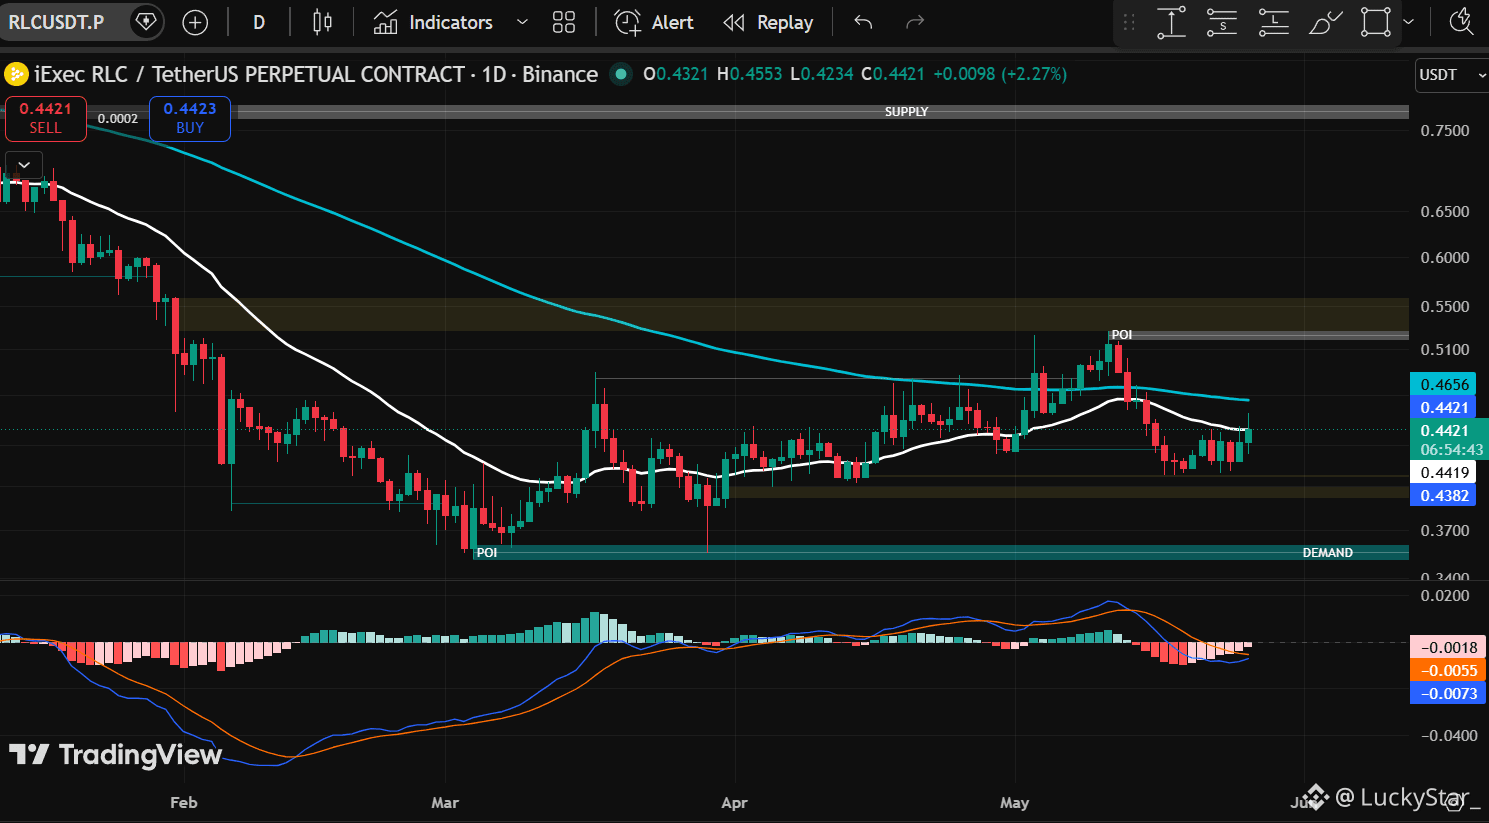Viewport: 1489px width, 823px height.
Task: Open the Indicators dialog
Action: tap(433, 22)
